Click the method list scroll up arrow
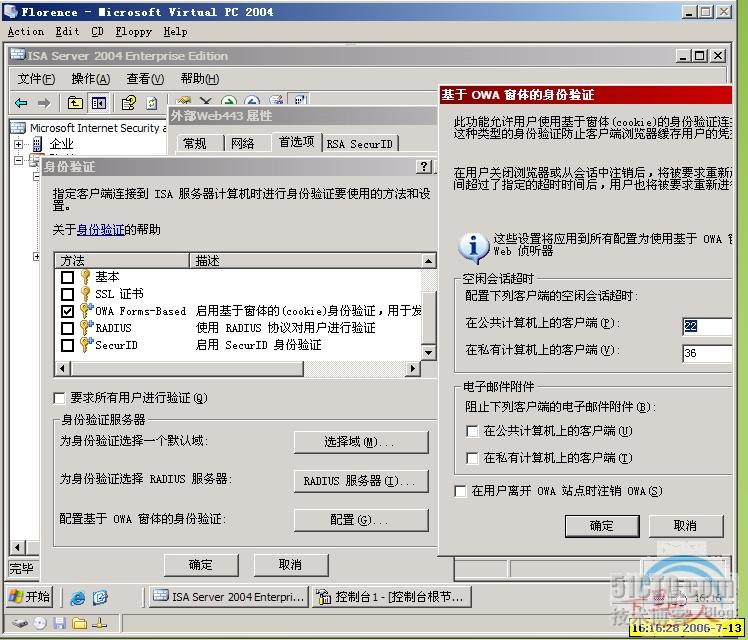The image size is (748, 640). (428, 261)
